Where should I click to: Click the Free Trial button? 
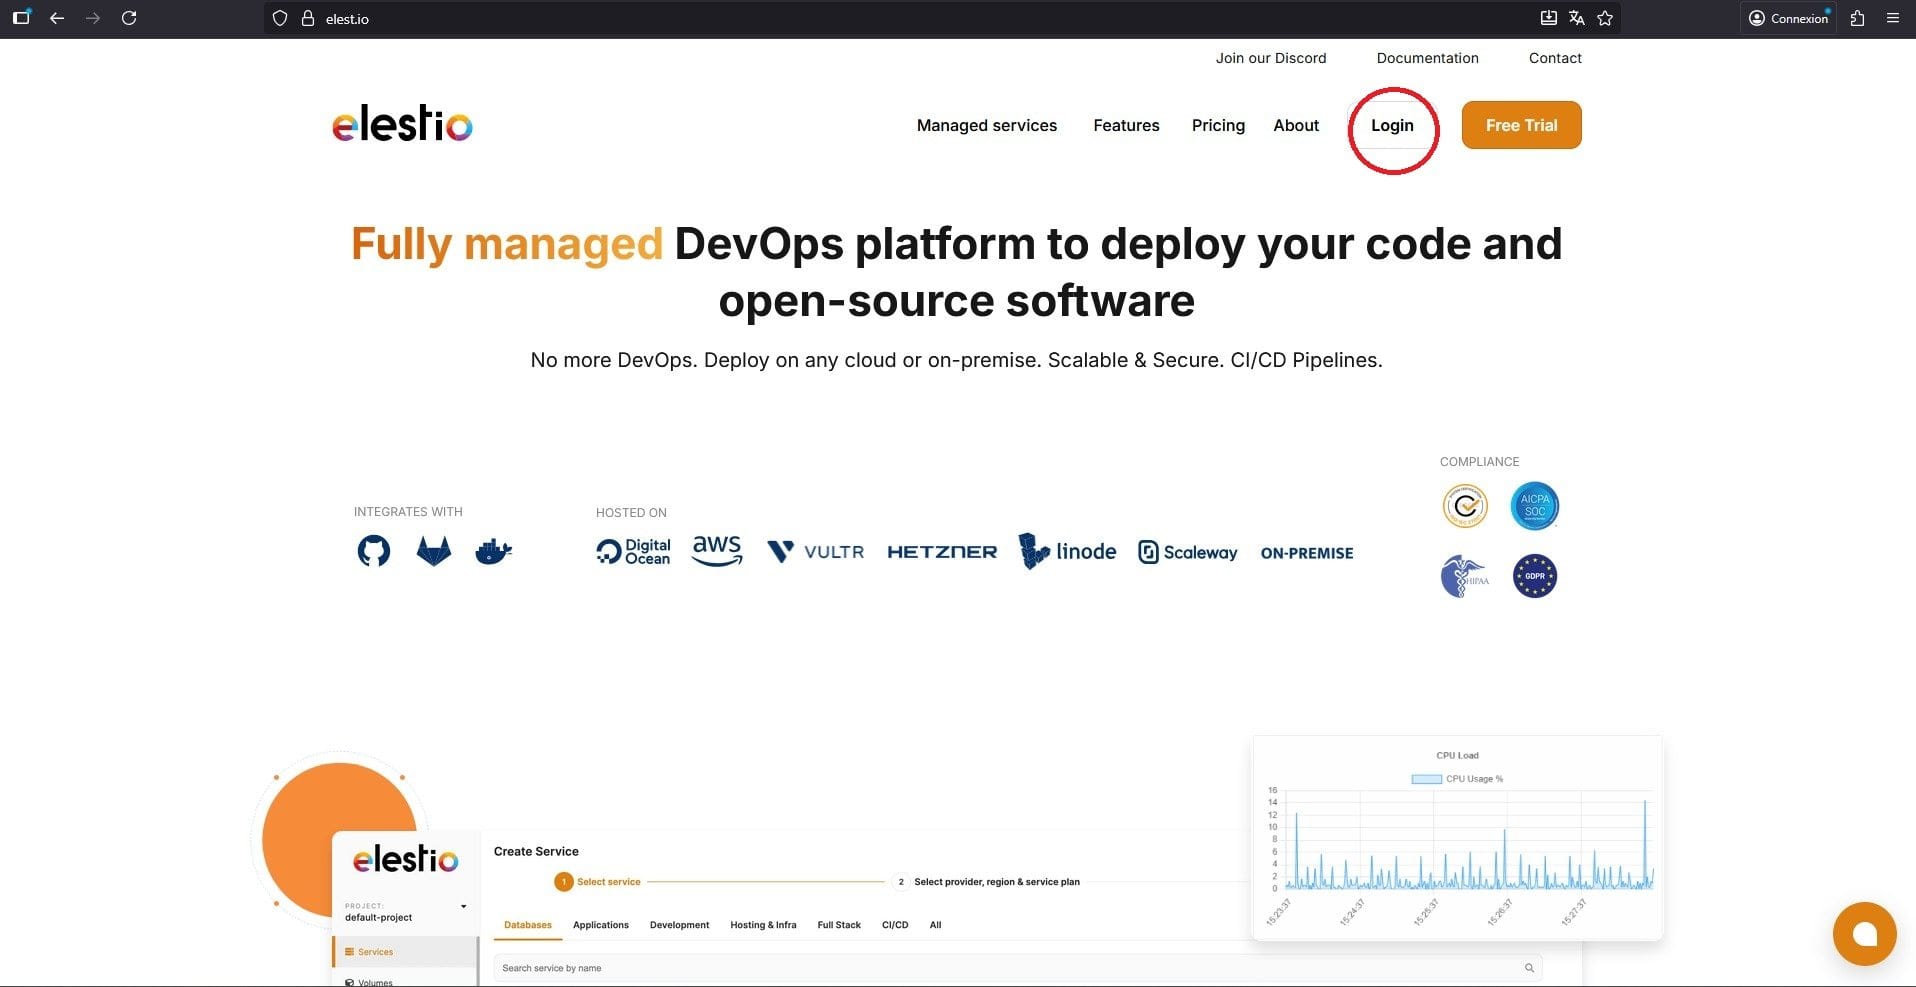coord(1521,125)
